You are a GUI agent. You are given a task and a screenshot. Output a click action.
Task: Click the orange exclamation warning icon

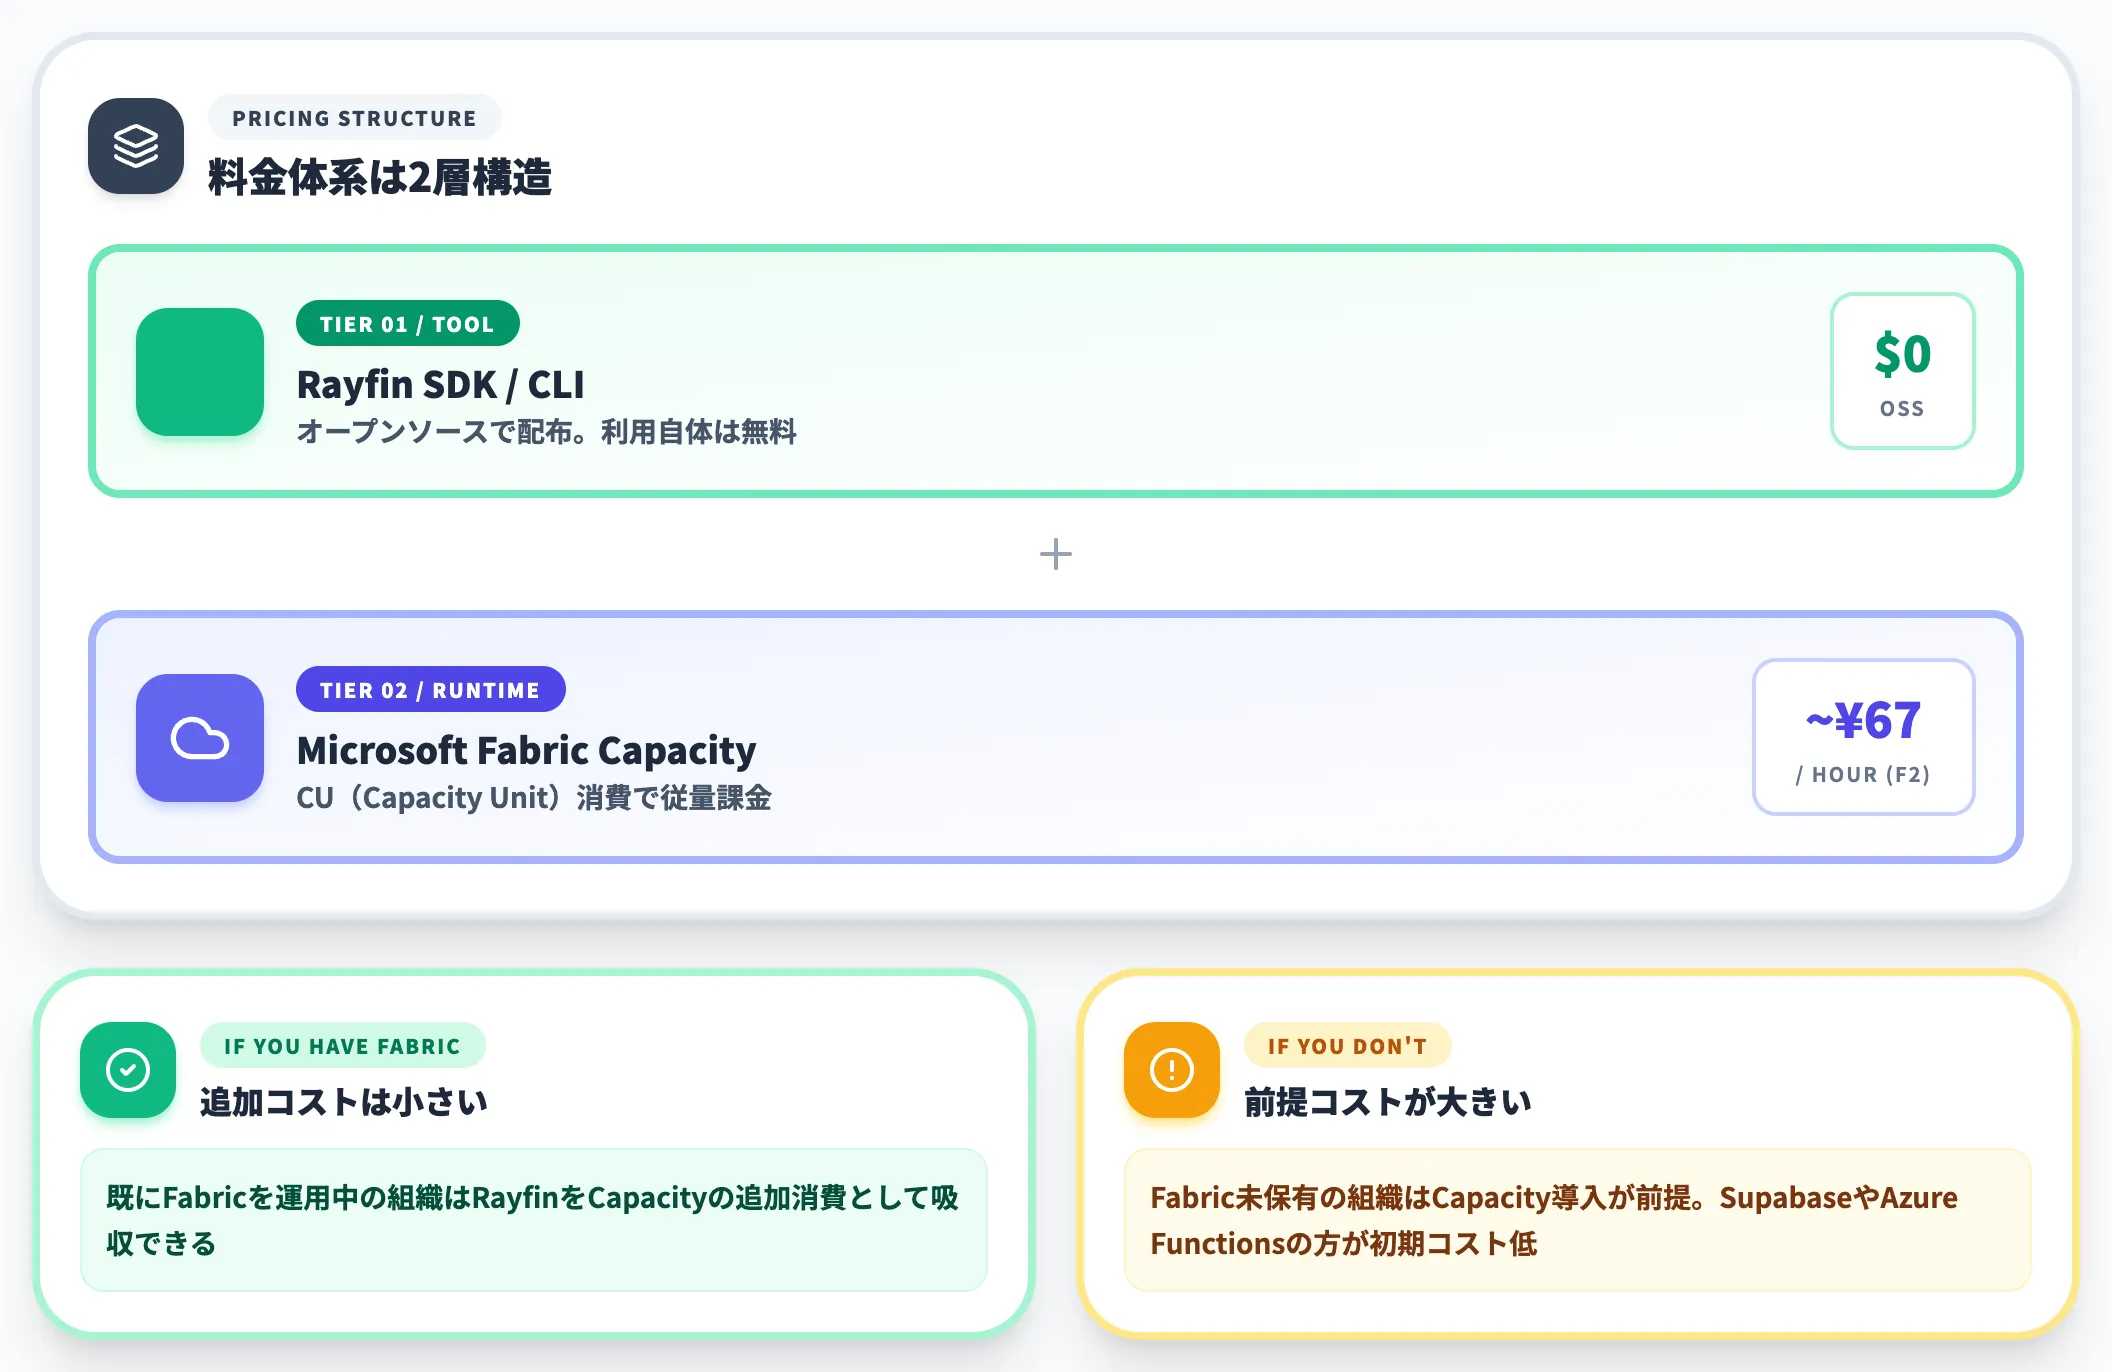coord(1172,1070)
